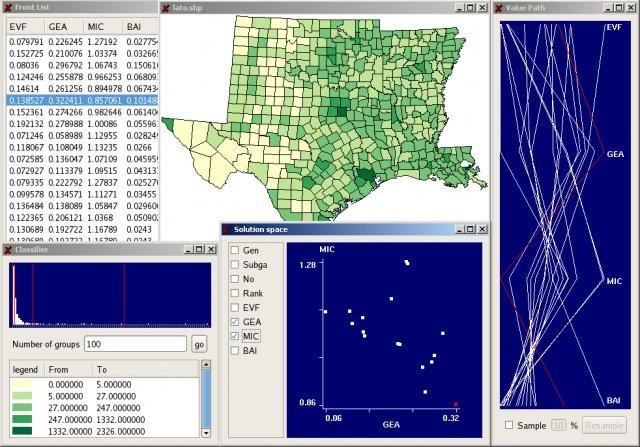
Task: Minimize the Classifier window
Action: 189,249
